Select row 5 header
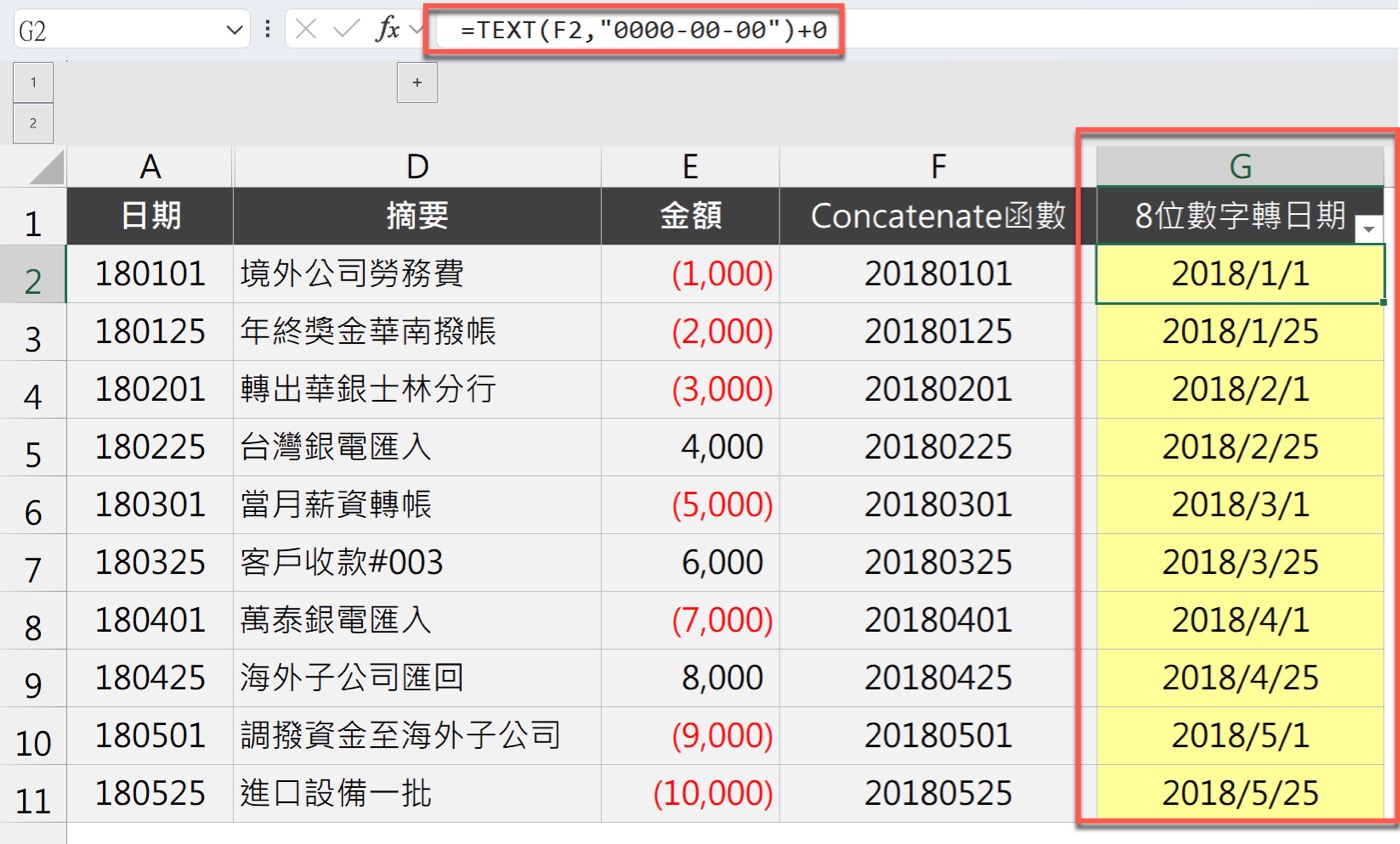The image size is (1400, 844). click(x=33, y=448)
